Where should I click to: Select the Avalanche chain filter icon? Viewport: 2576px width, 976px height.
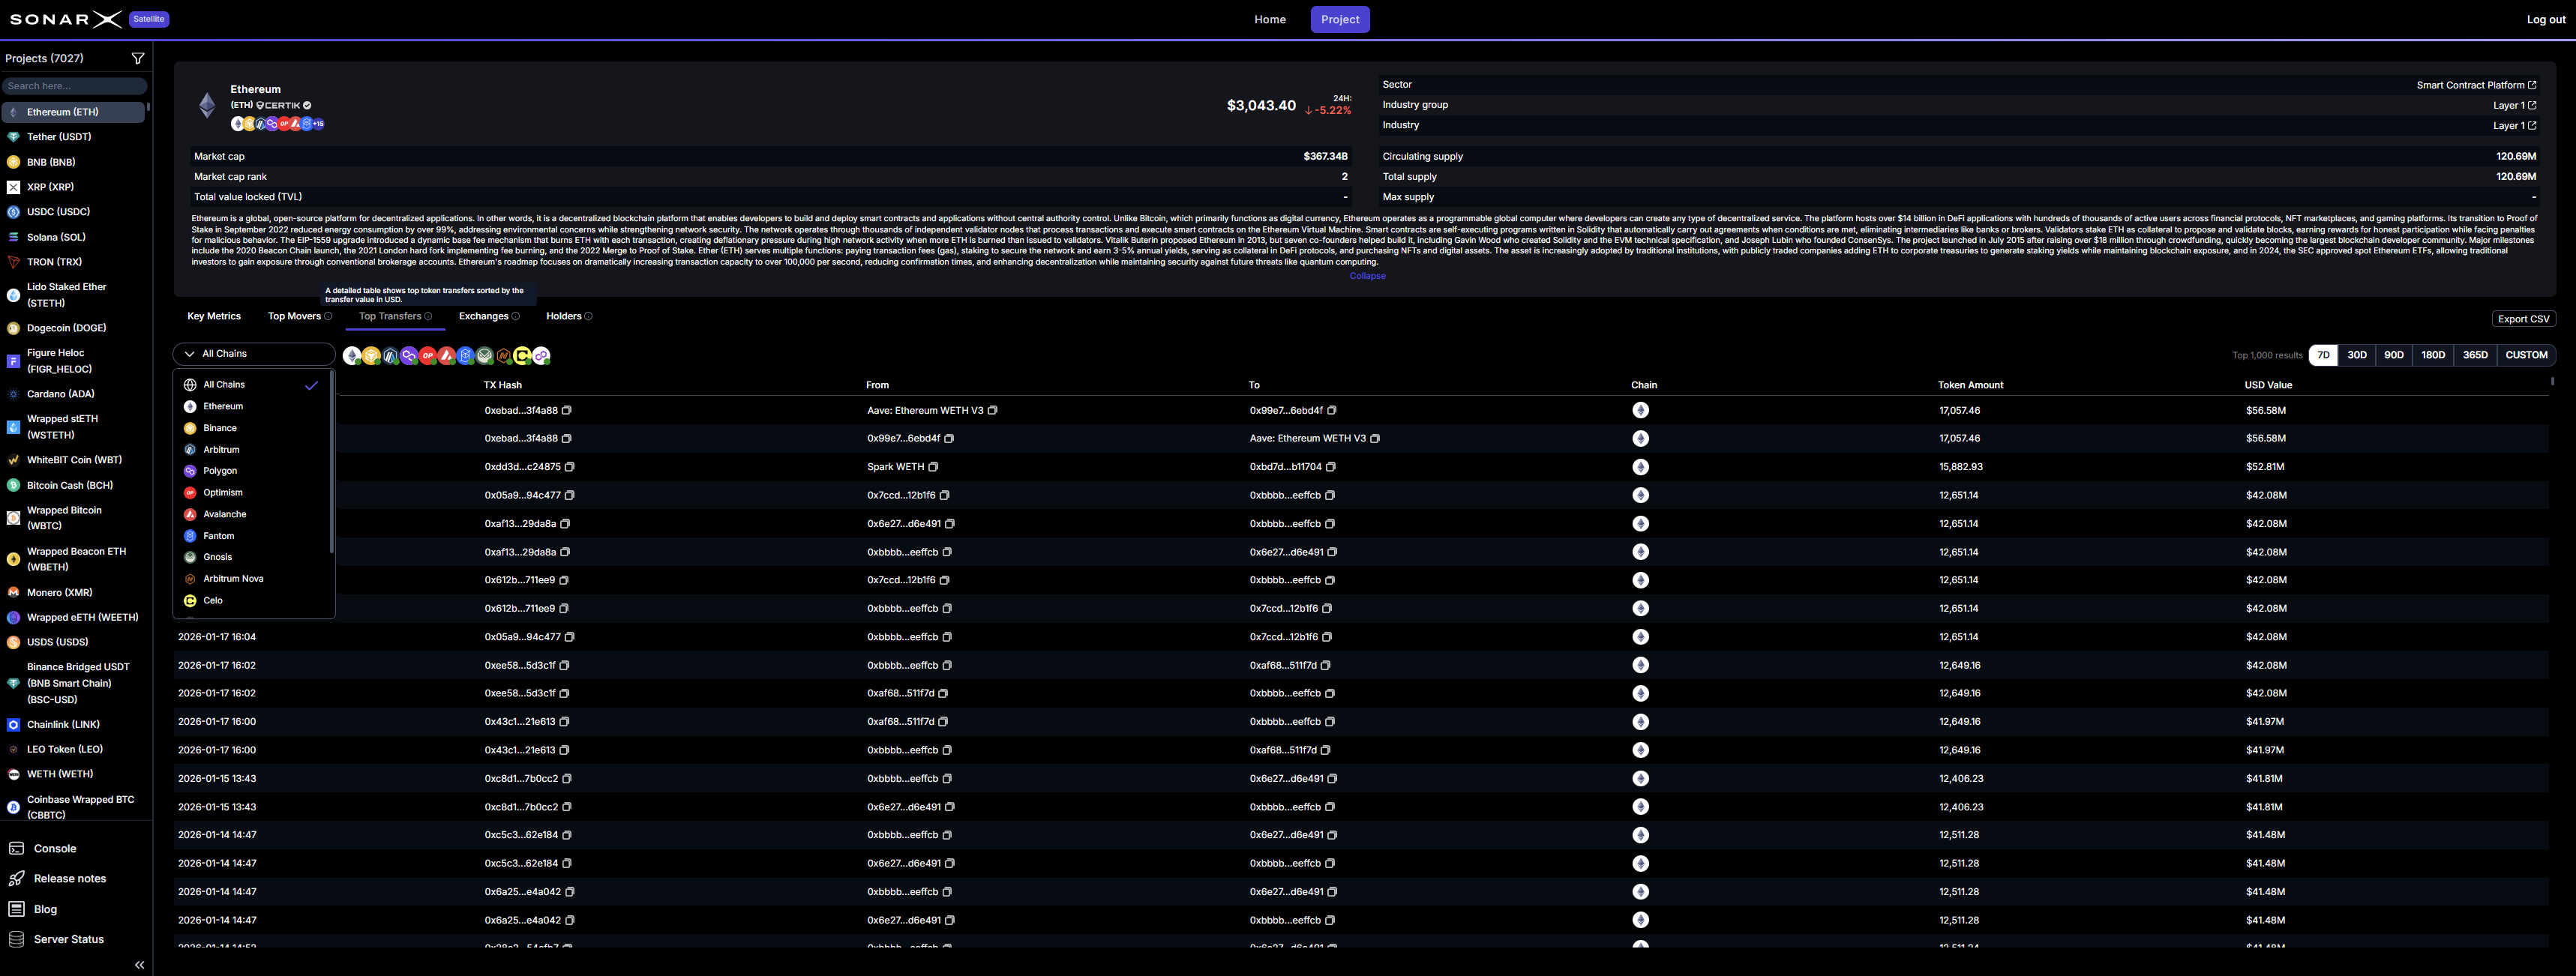pos(446,355)
